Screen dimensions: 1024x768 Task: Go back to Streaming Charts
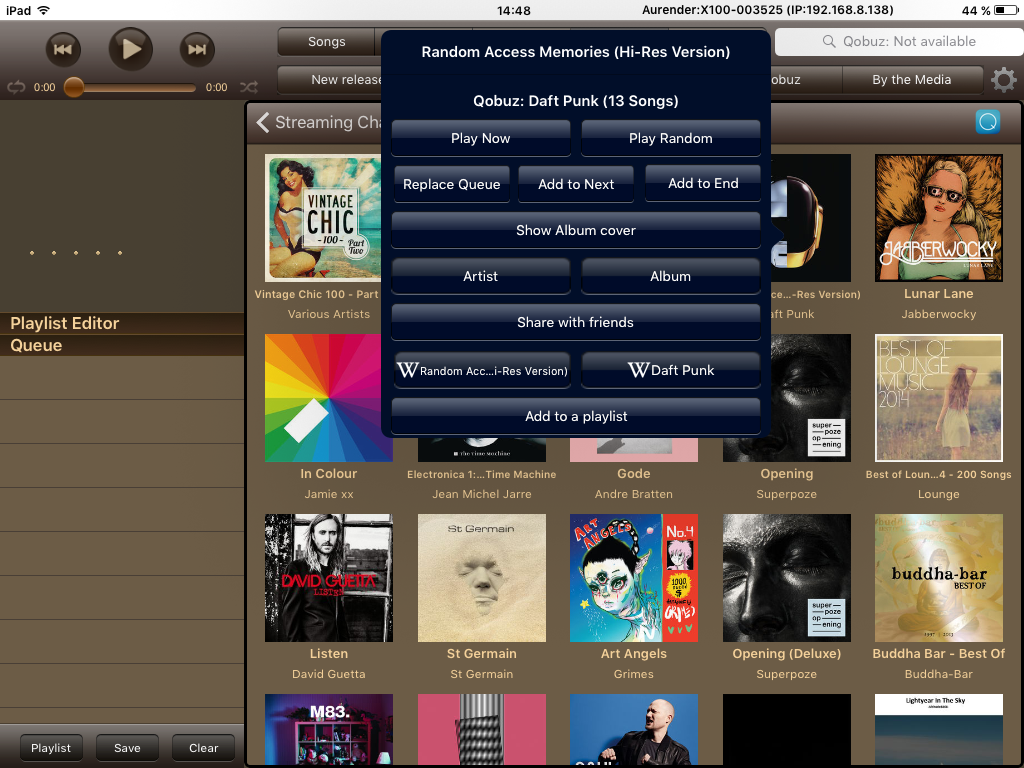[319, 122]
